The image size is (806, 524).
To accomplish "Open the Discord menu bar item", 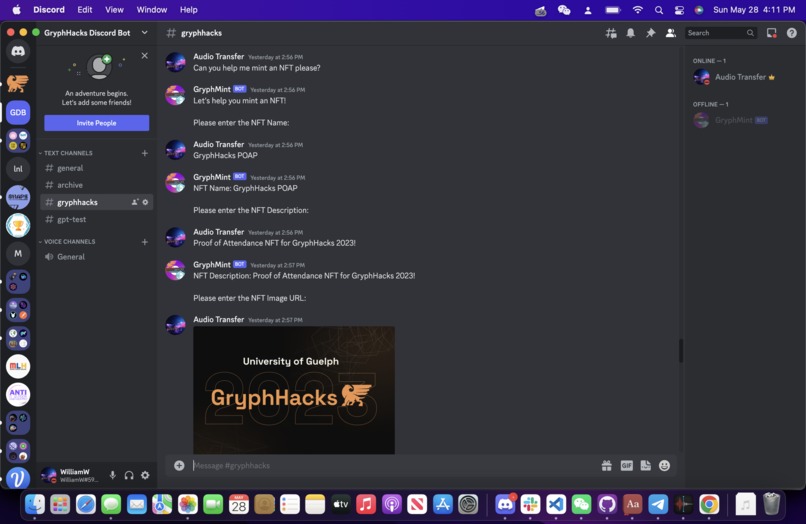I will tap(49, 10).
